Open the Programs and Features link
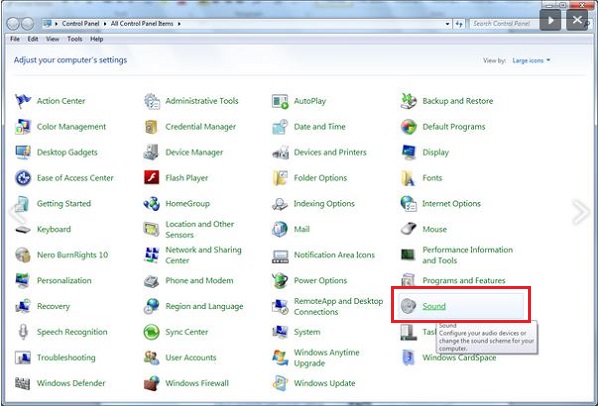 pos(463,281)
